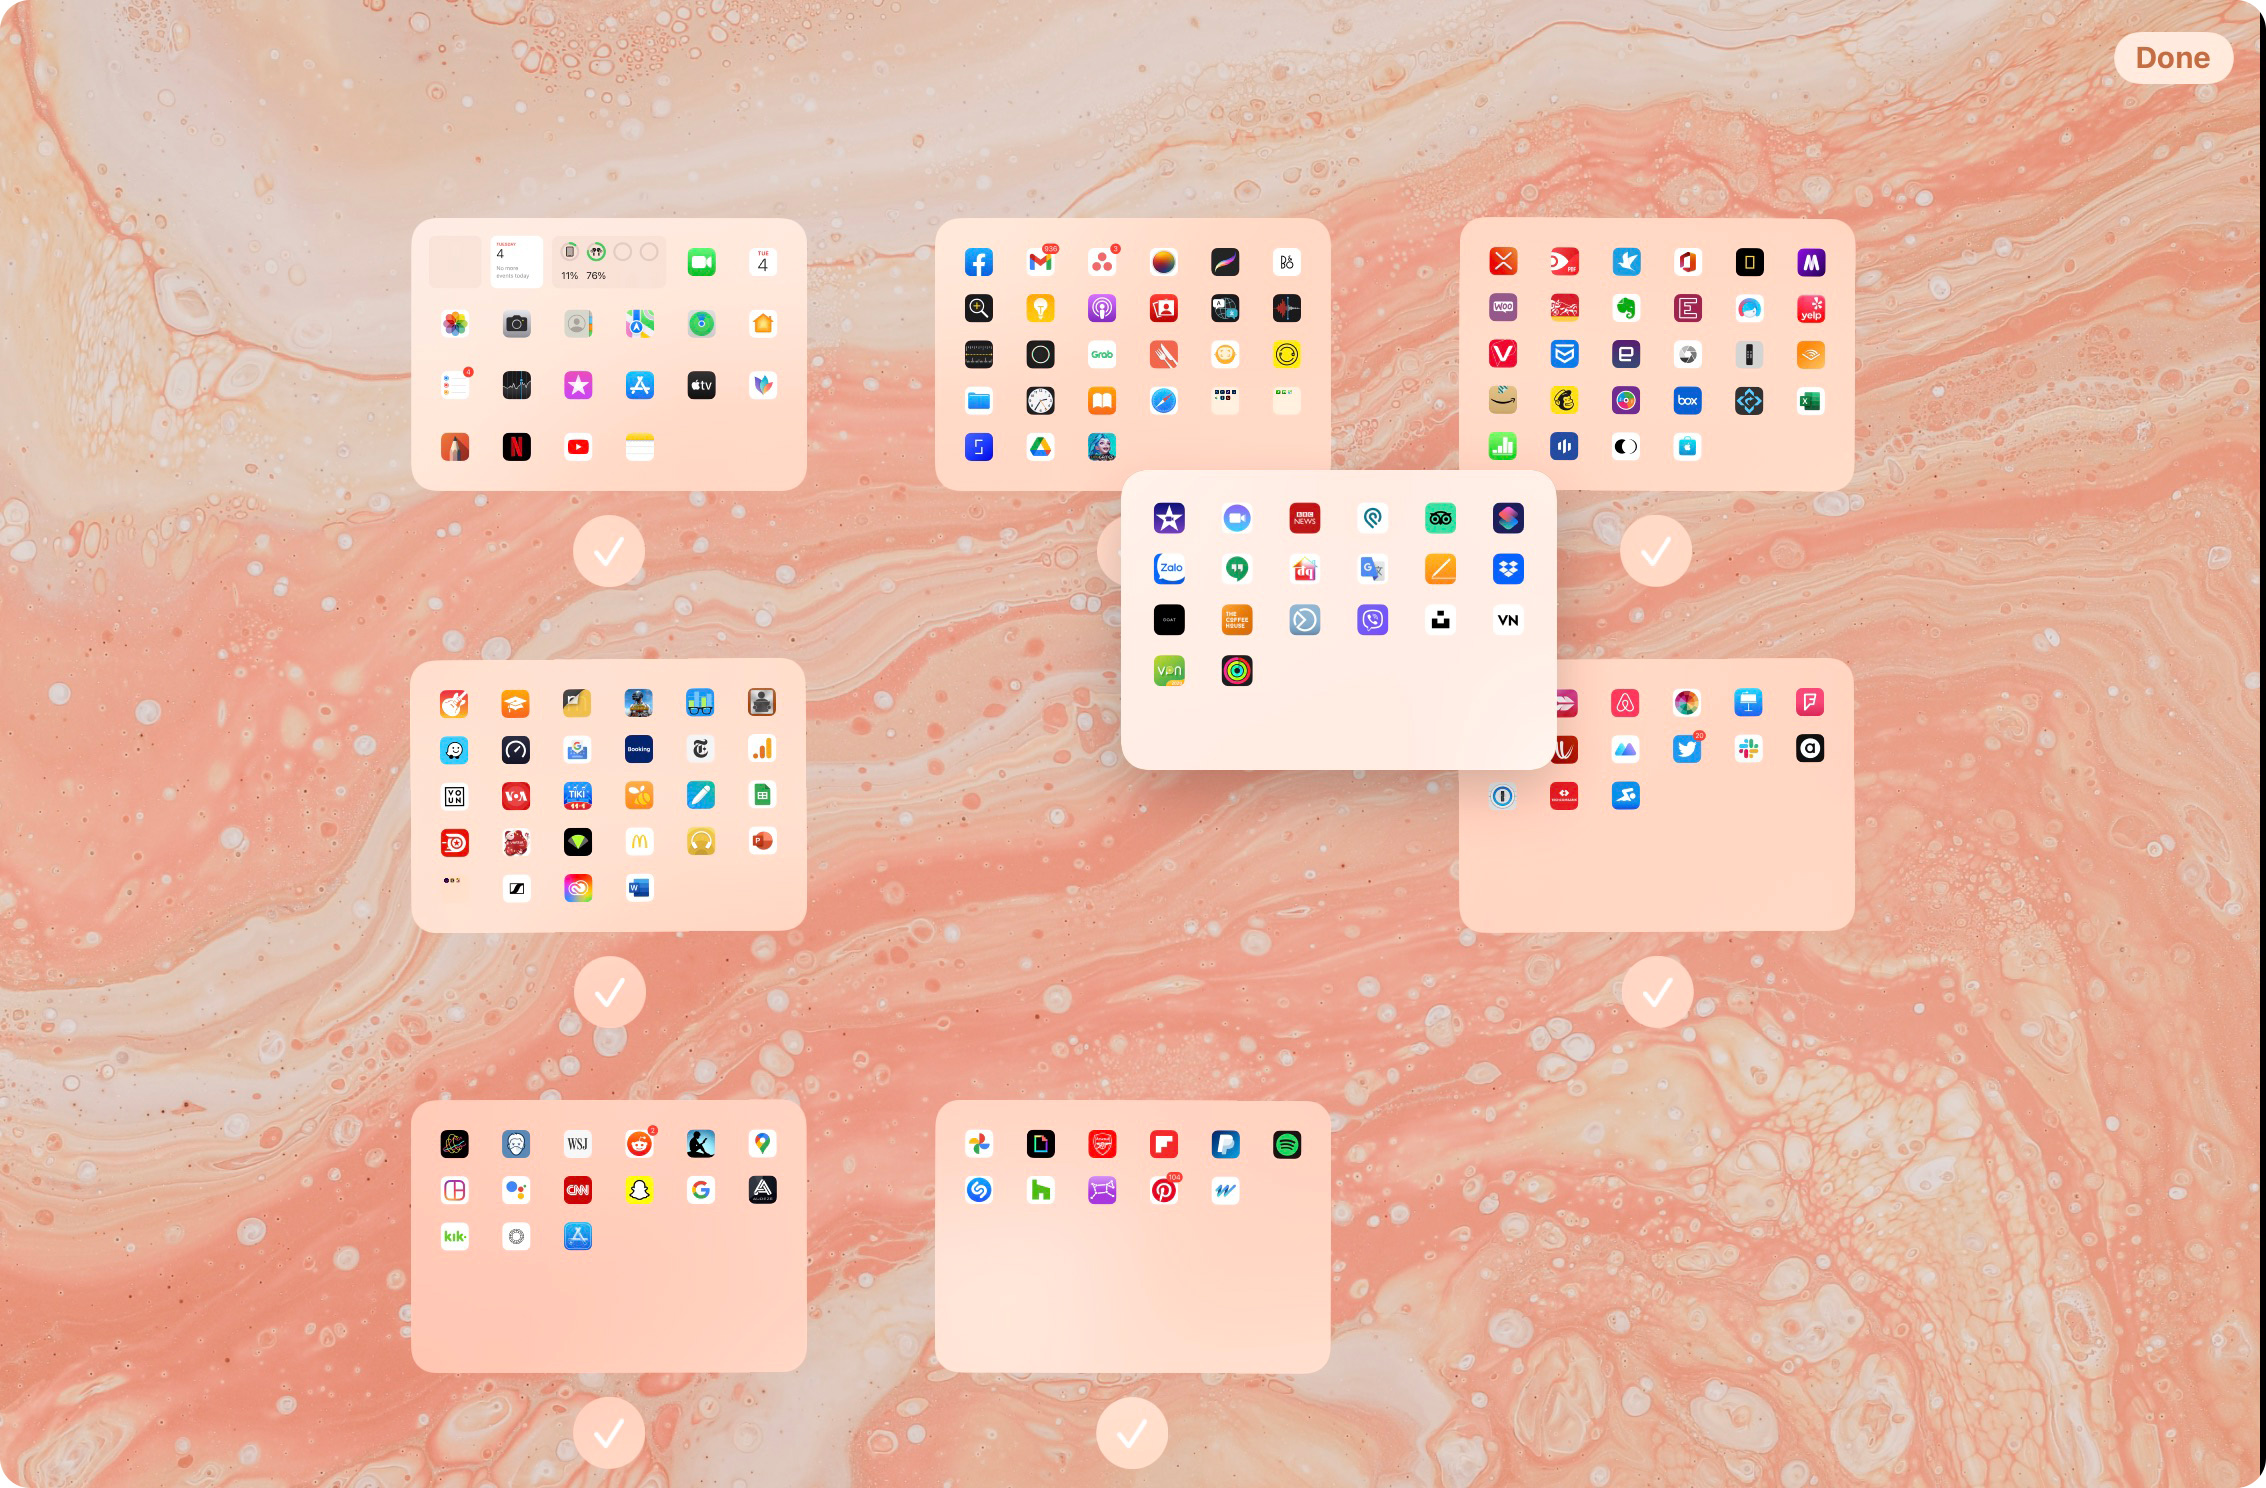The width and height of the screenshot is (2266, 1488).
Task: Select the Camera app icon
Action: pos(516,324)
